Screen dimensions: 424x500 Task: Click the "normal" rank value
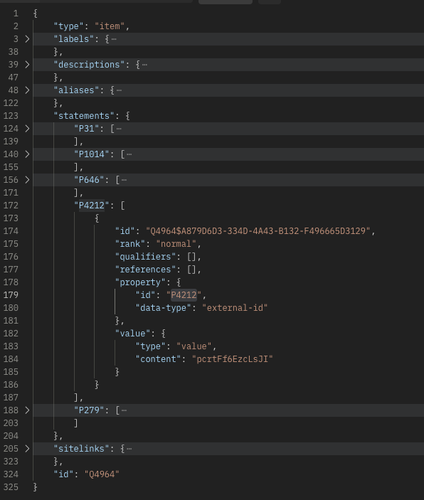176,244
